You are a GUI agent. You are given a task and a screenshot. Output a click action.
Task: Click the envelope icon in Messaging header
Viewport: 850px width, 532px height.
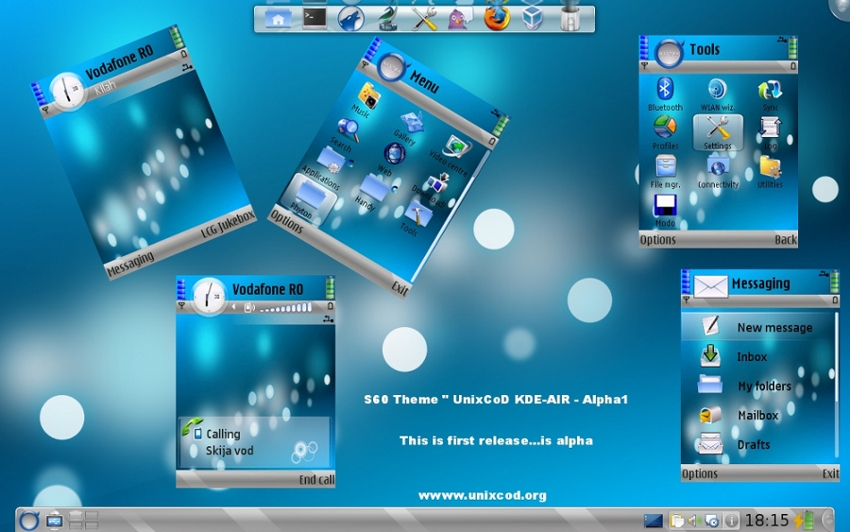[711, 286]
